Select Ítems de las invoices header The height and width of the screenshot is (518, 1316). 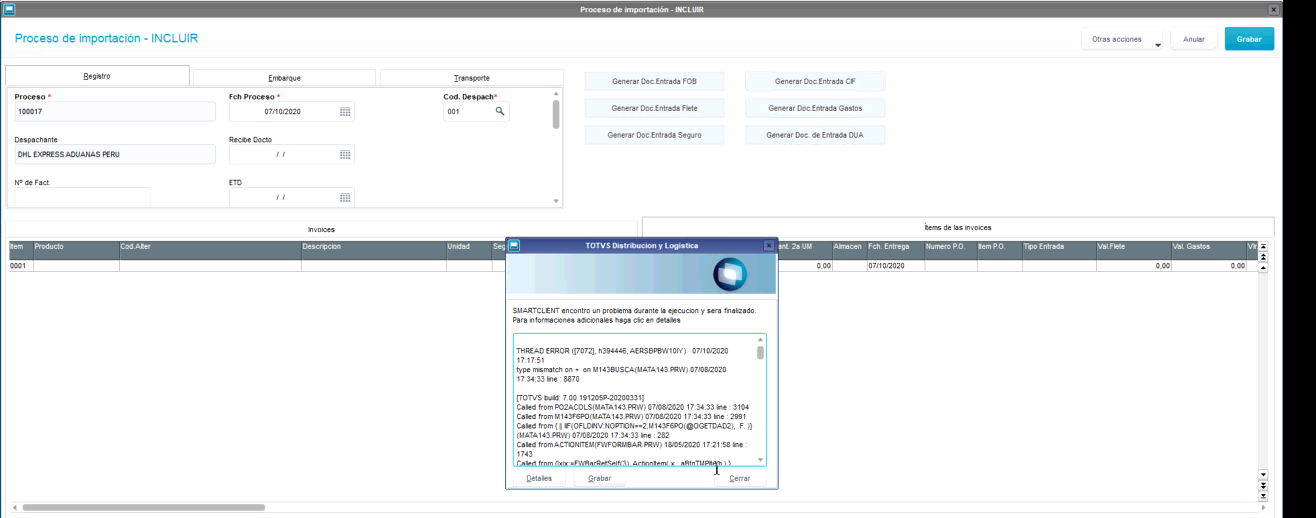coord(958,227)
